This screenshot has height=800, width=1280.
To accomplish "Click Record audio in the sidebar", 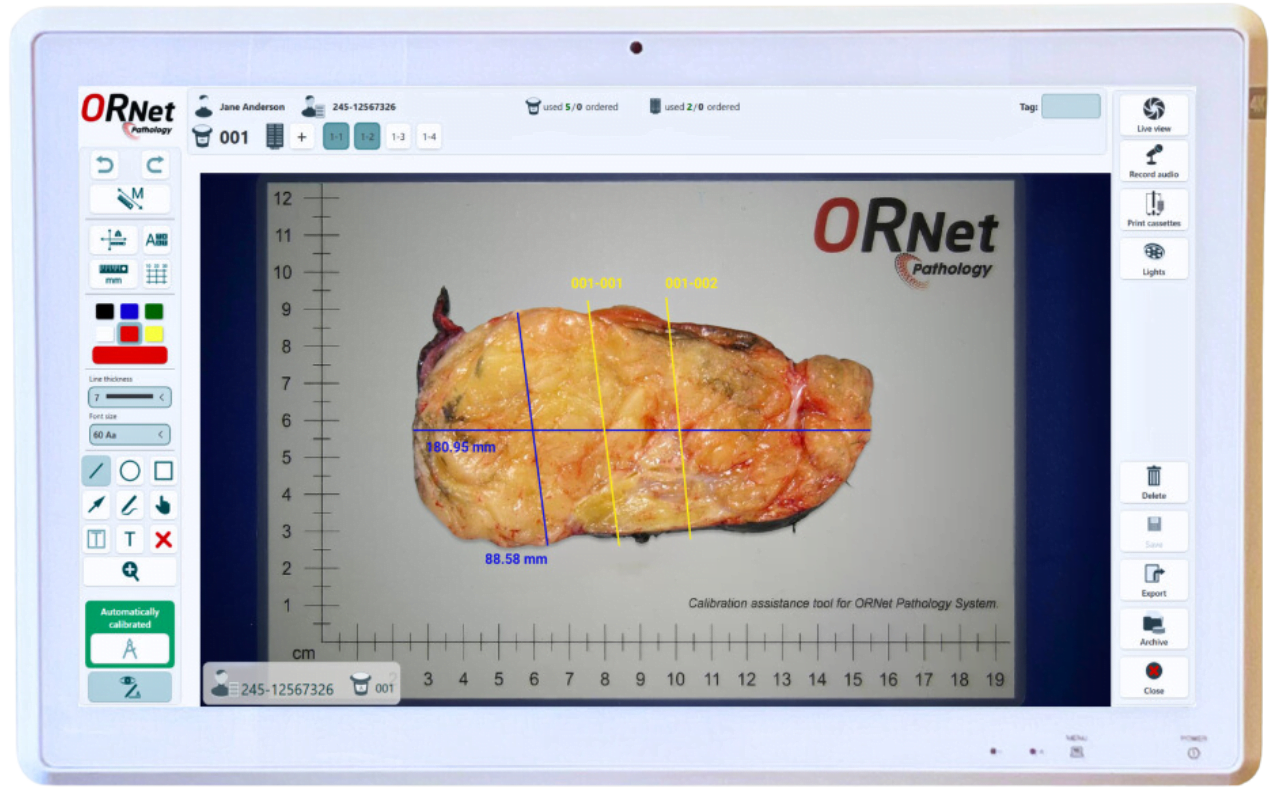I will click(1153, 160).
